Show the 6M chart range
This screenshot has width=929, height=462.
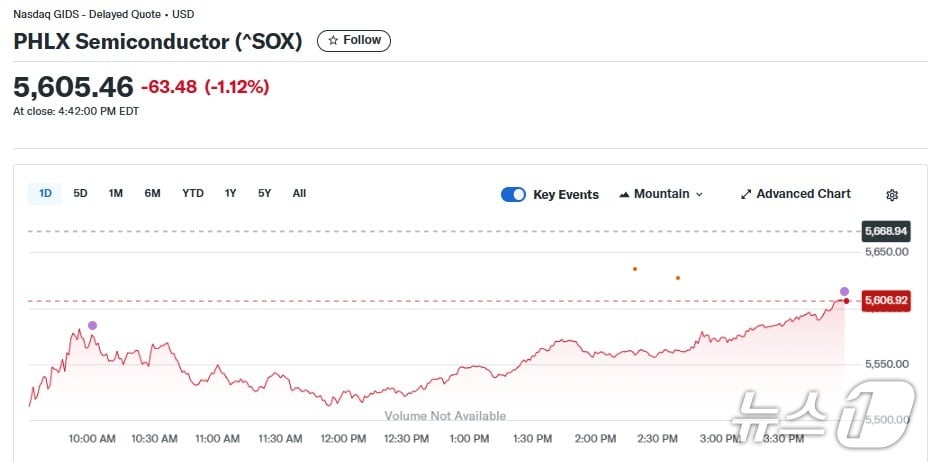coord(152,193)
